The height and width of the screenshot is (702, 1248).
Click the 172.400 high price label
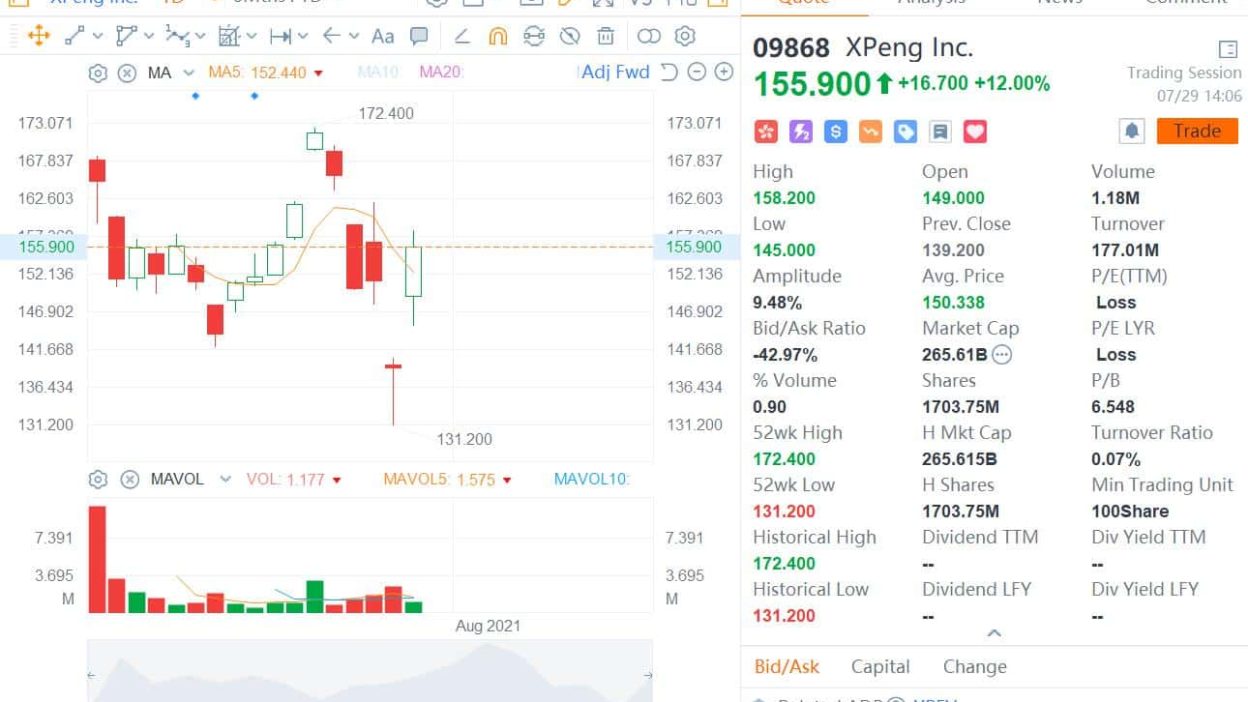pos(386,113)
